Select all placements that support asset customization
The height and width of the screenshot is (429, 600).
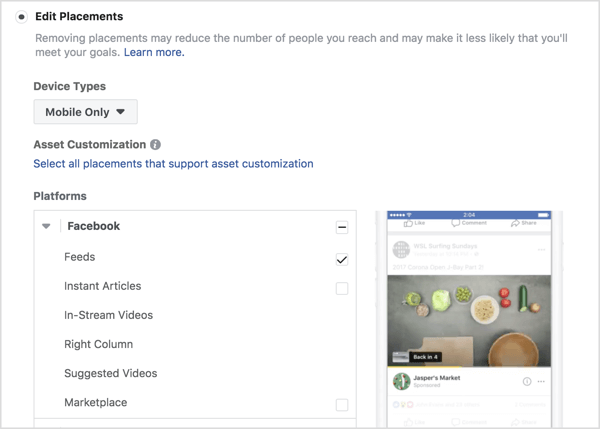click(173, 164)
